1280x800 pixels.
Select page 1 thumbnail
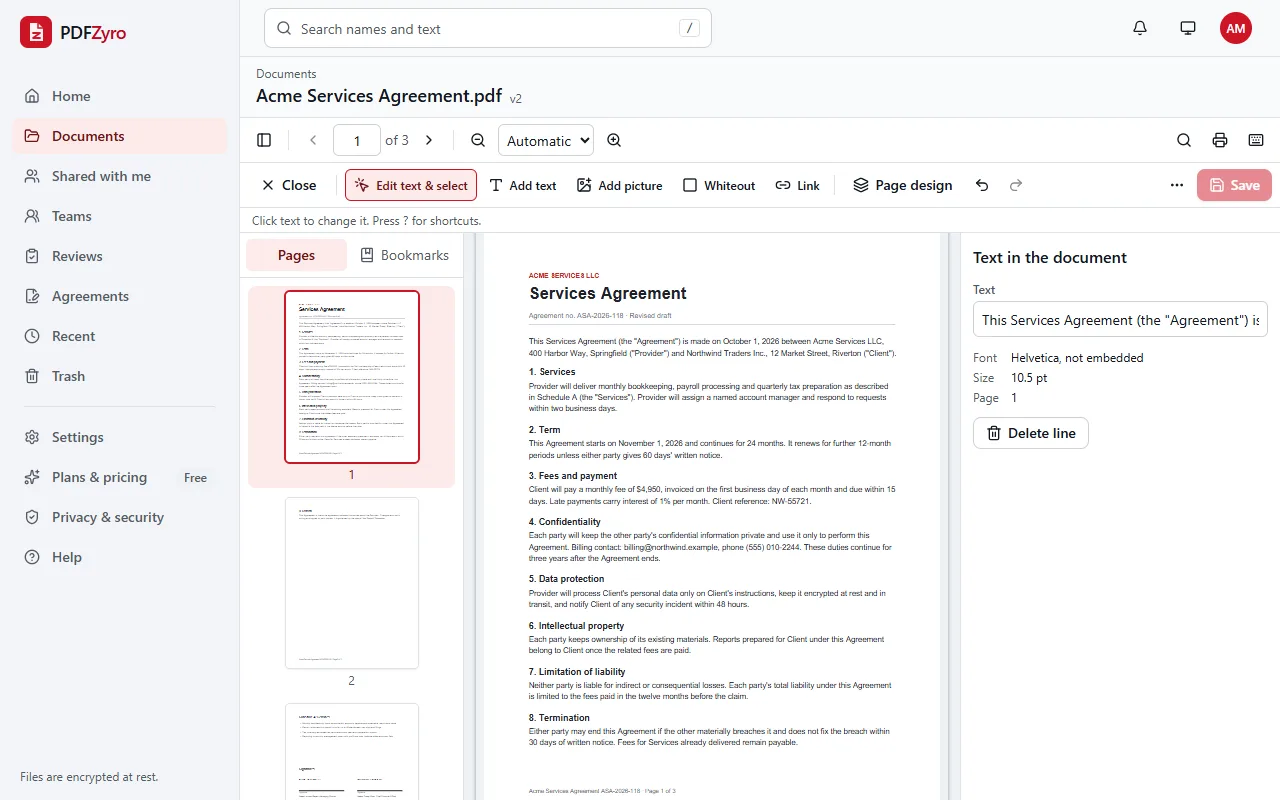pyautogui.click(x=352, y=377)
